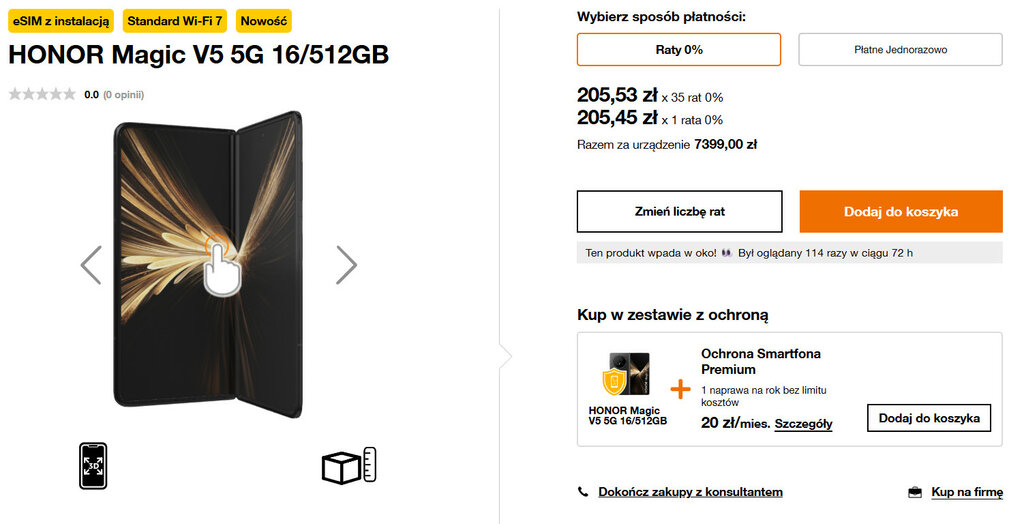The height and width of the screenshot is (524, 1024).
Task: Click the star rating icons
Action: [42, 95]
